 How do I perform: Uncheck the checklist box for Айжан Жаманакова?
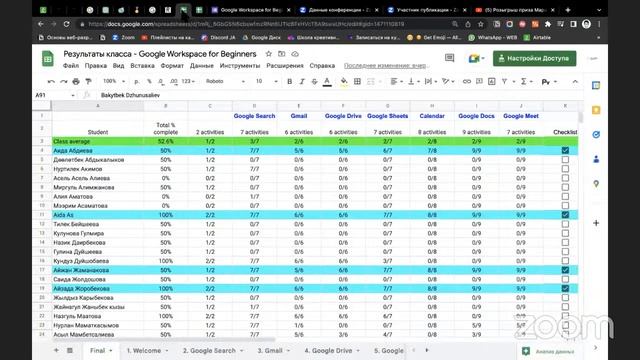[x=565, y=270]
